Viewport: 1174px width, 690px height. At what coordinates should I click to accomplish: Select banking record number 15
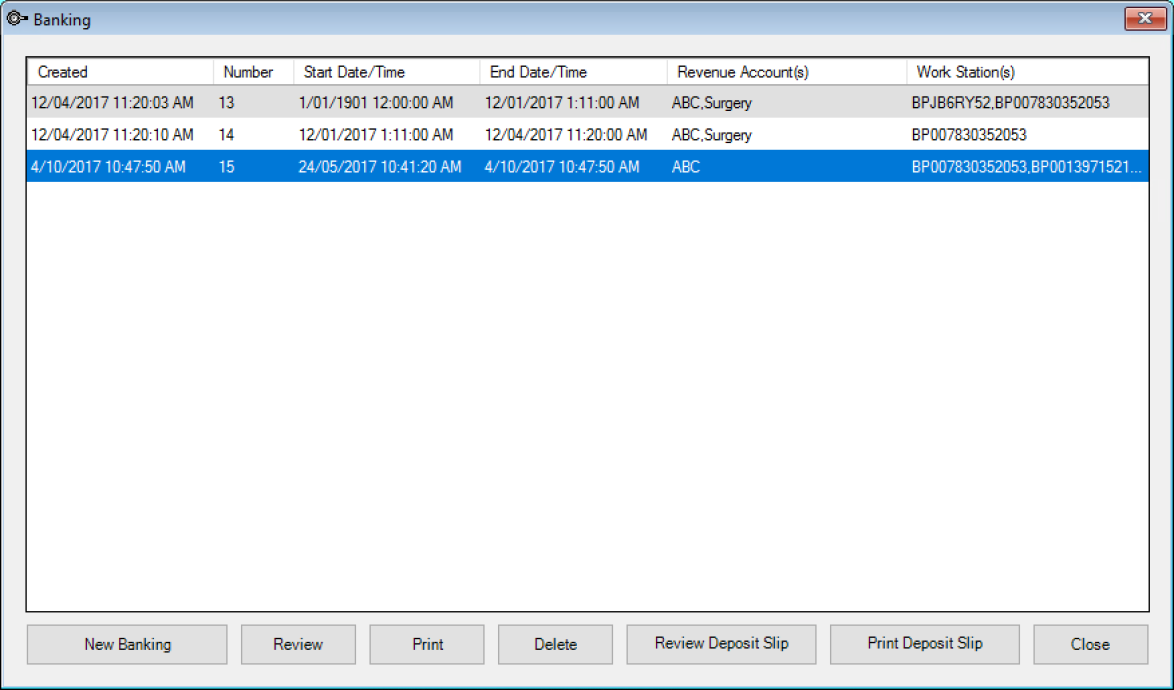(x=226, y=167)
